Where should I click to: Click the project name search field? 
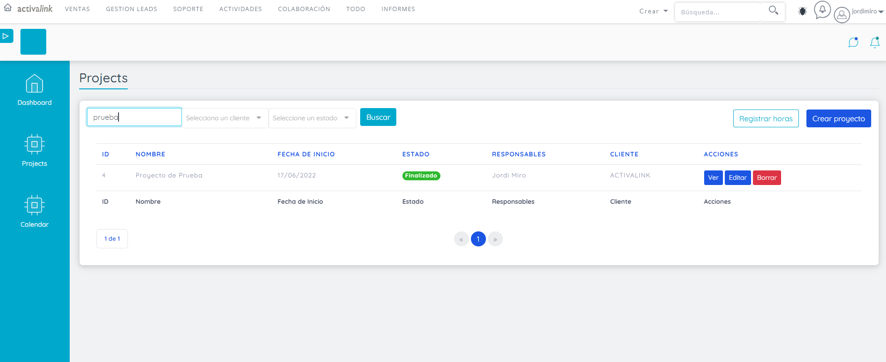tap(134, 117)
